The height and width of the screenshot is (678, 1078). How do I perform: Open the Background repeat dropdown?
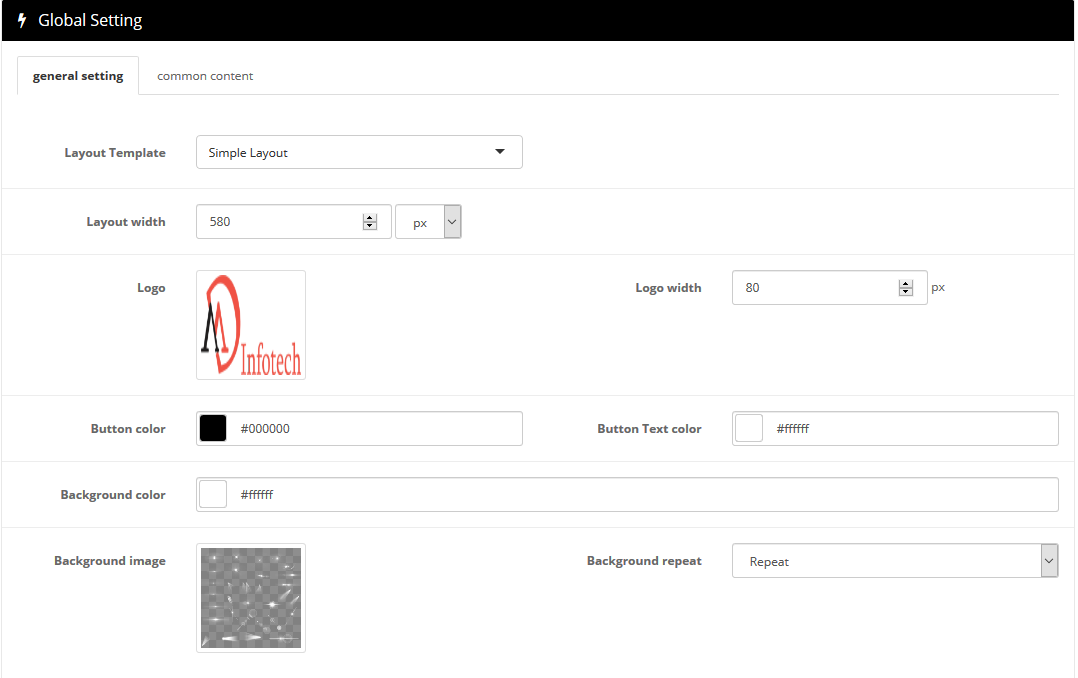895,561
